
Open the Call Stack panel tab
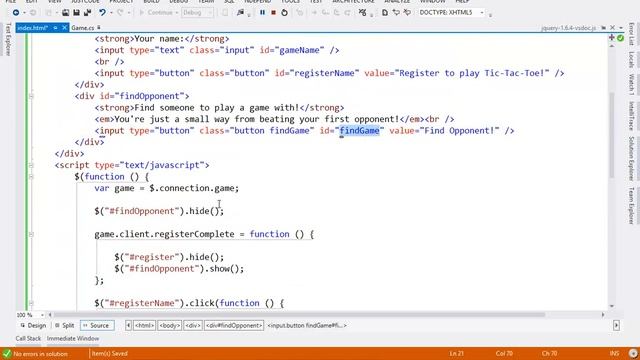click(x=28, y=338)
